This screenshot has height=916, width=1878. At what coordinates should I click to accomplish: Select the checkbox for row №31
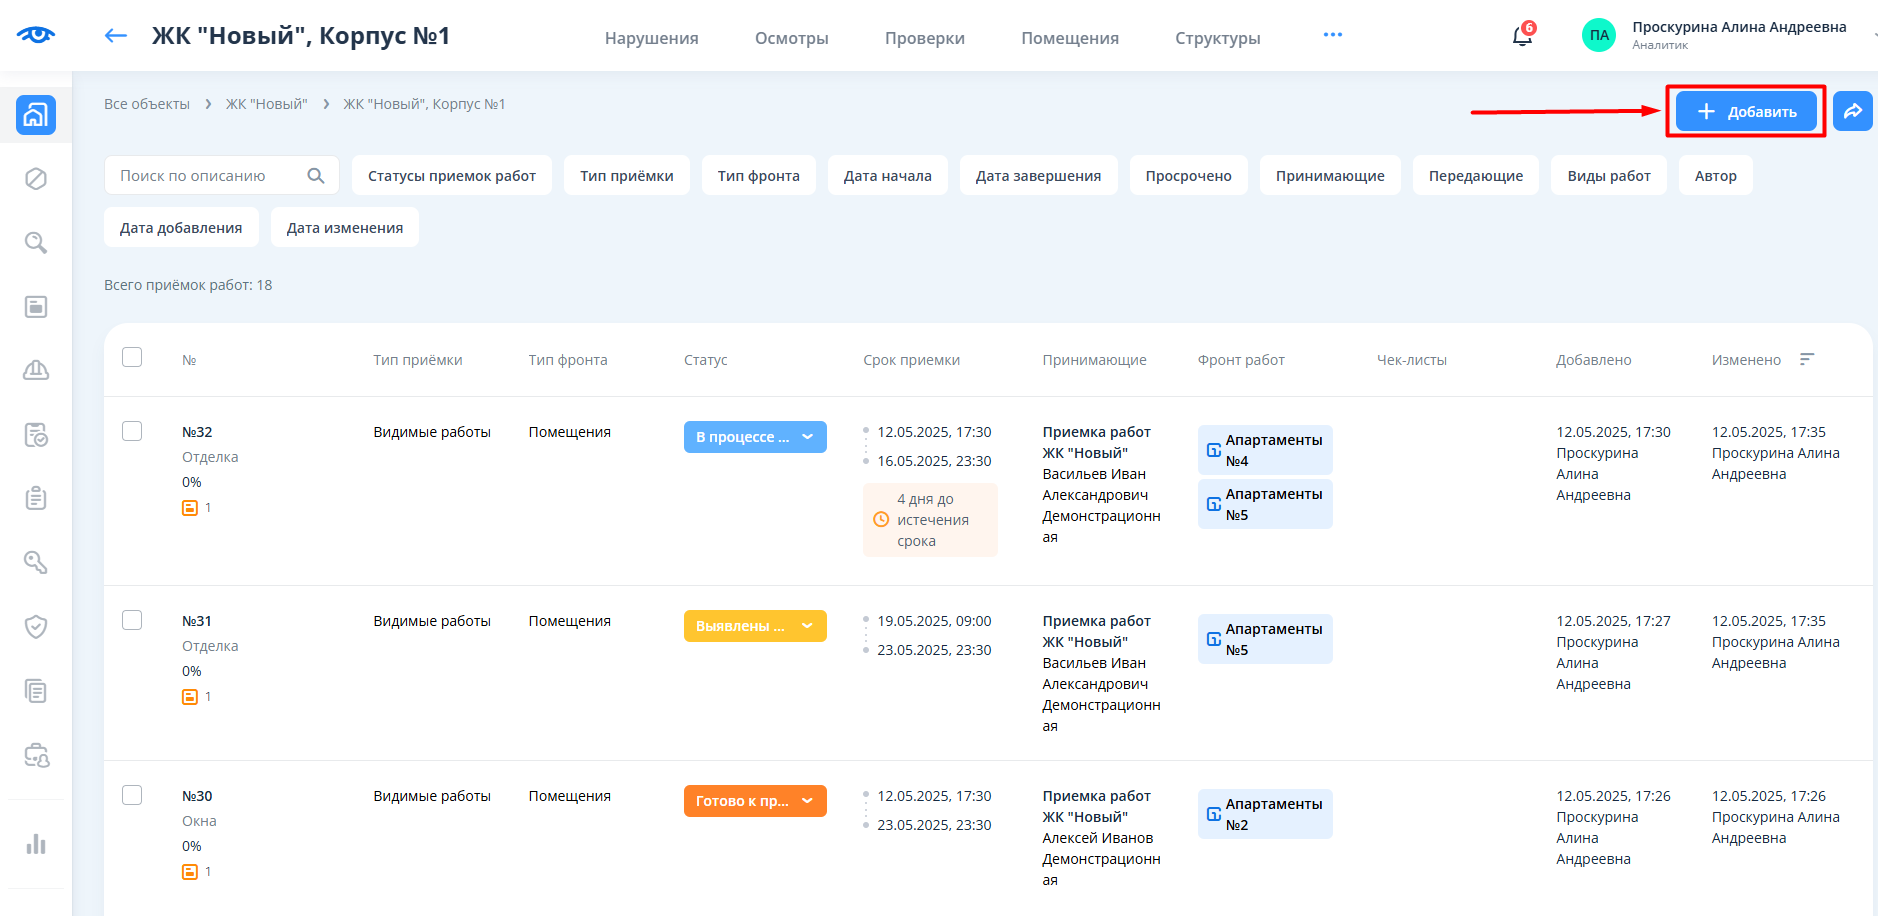click(132, 620)
